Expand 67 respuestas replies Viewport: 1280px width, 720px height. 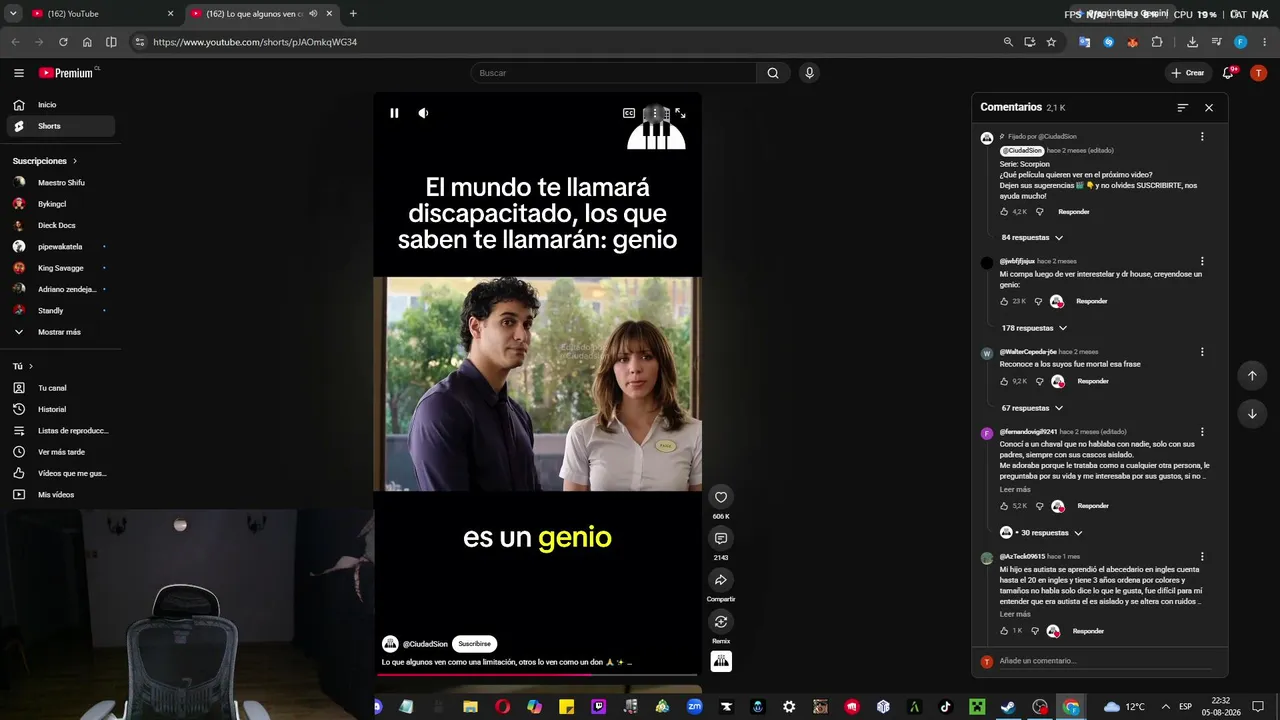(1032, 408)
